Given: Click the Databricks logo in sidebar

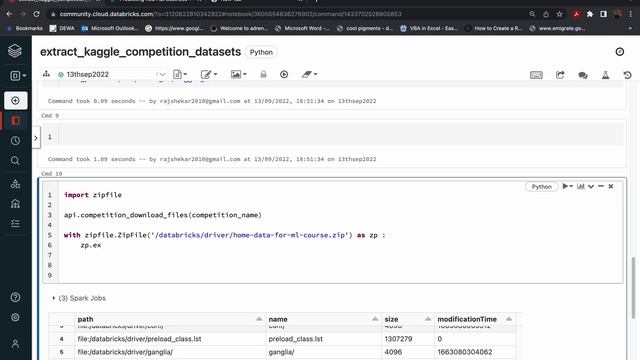Looking at the screenshot, I should tap(15, 51).
